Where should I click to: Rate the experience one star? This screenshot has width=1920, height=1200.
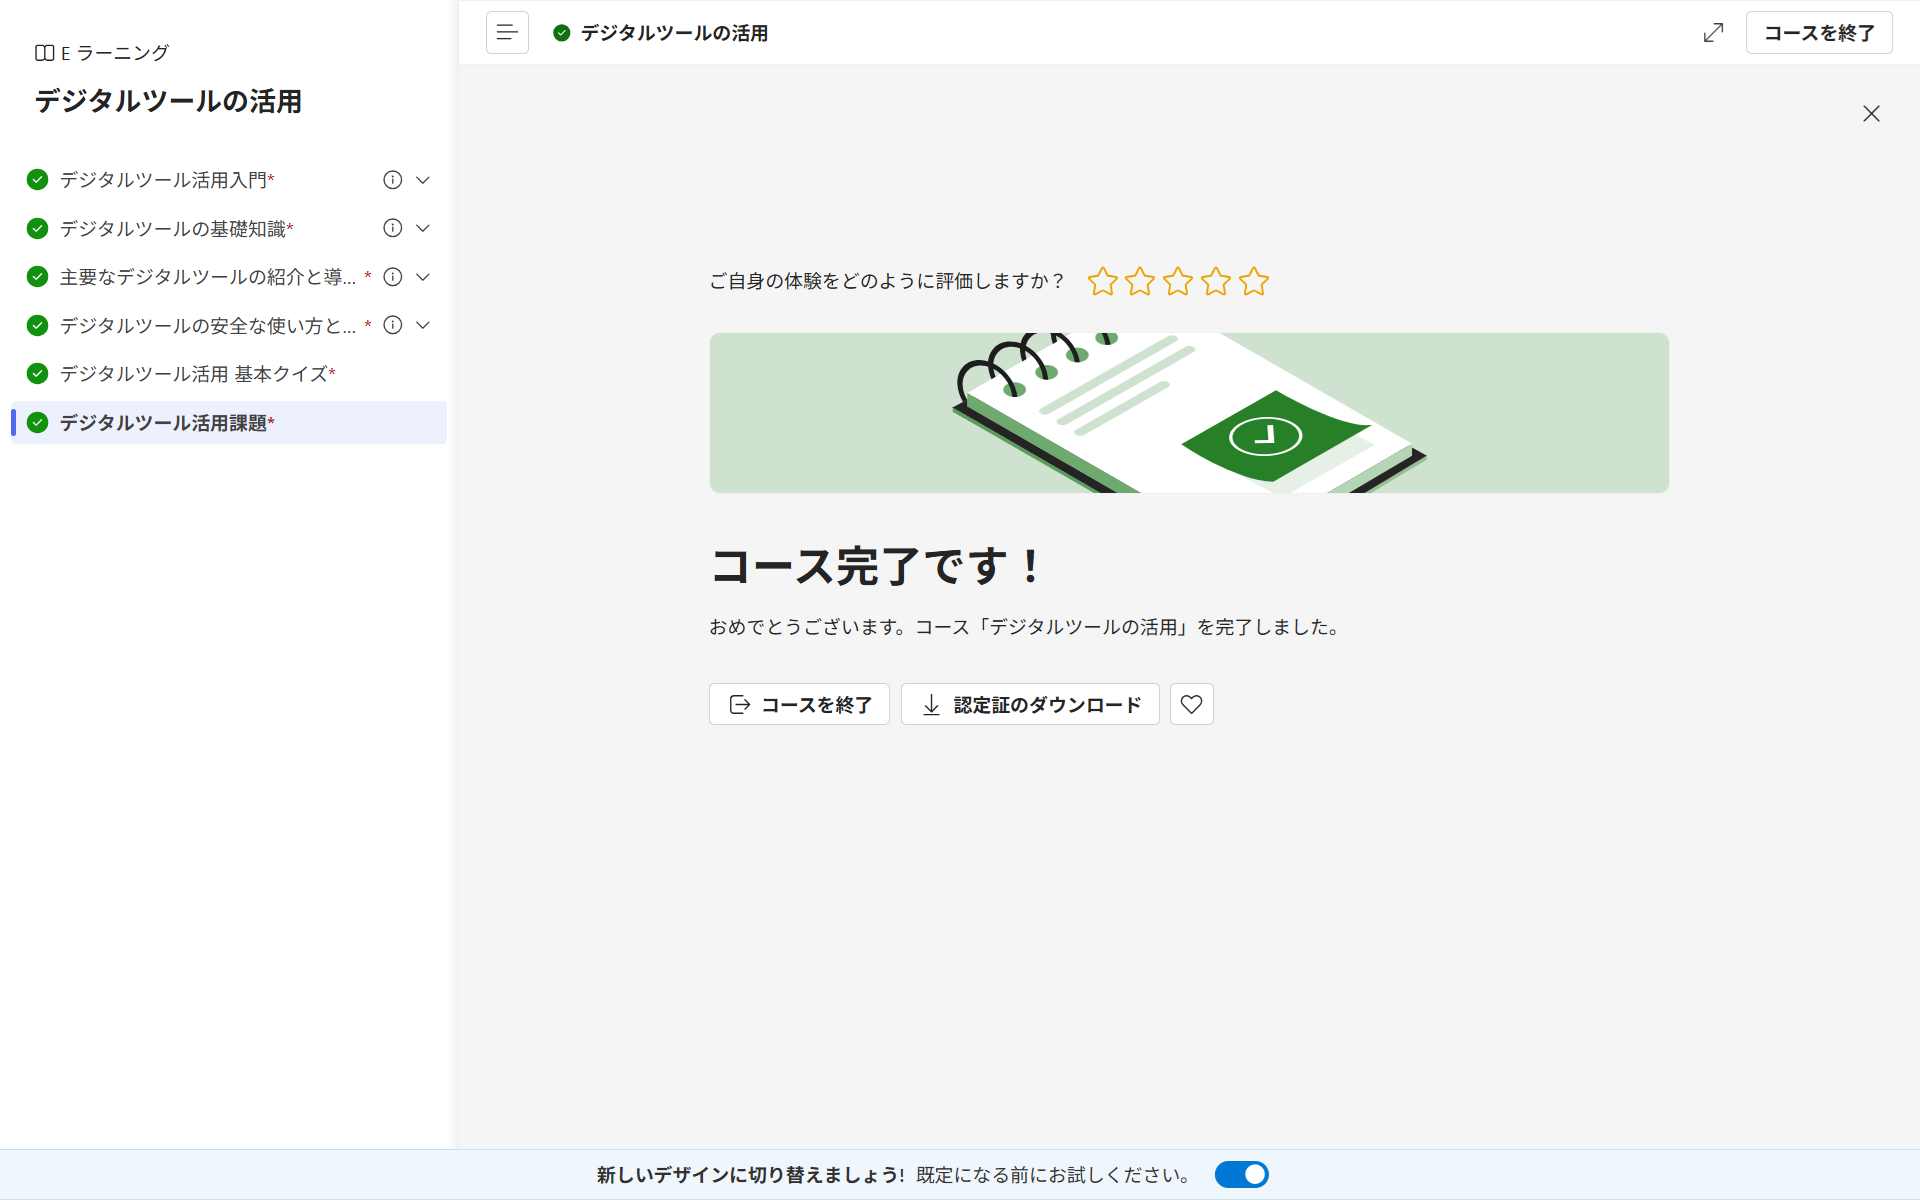1102,282
